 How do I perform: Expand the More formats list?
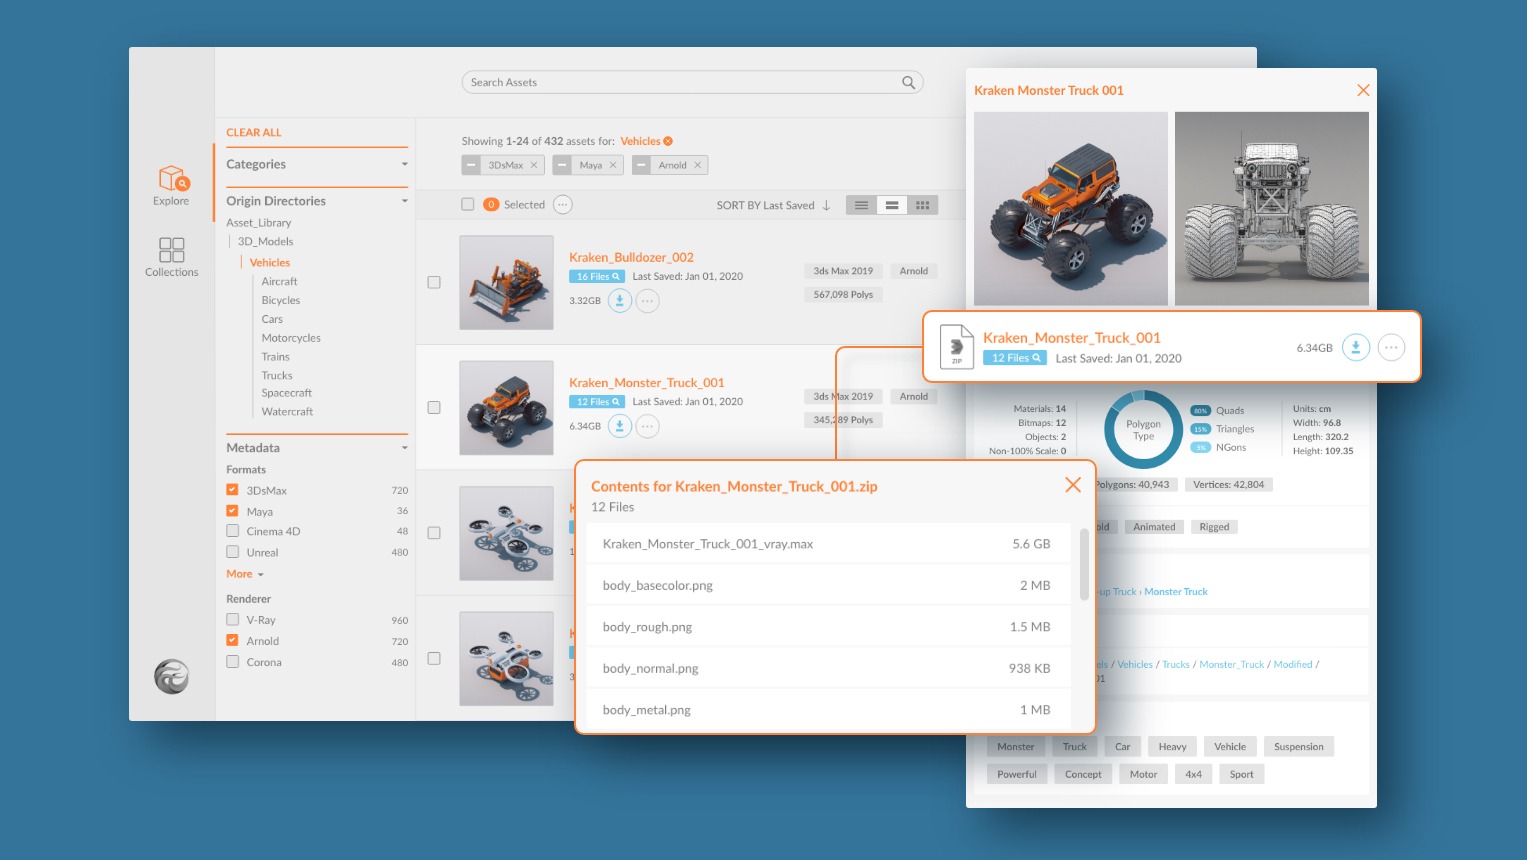(x=241, y=574)
